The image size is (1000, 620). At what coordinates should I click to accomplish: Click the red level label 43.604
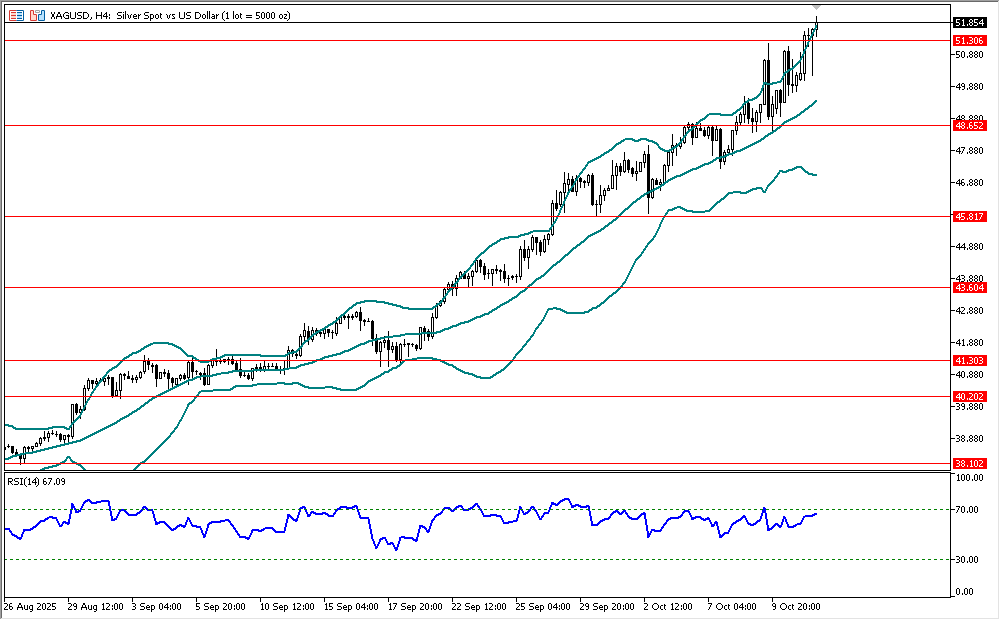coord(968,288)
